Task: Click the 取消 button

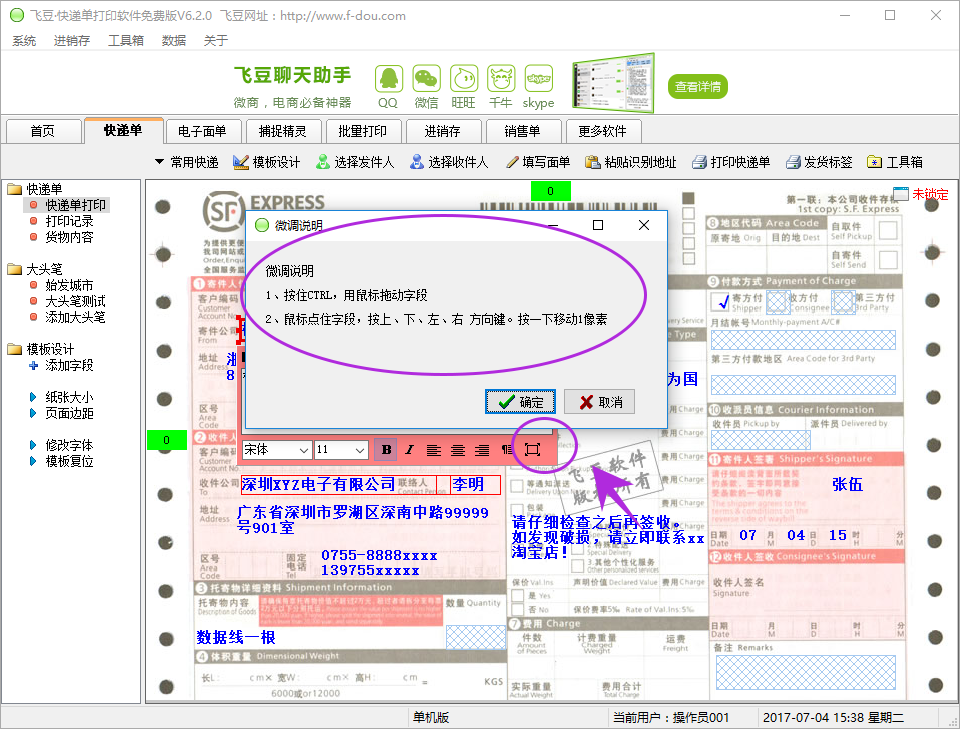Action: [x=599, y=402]
